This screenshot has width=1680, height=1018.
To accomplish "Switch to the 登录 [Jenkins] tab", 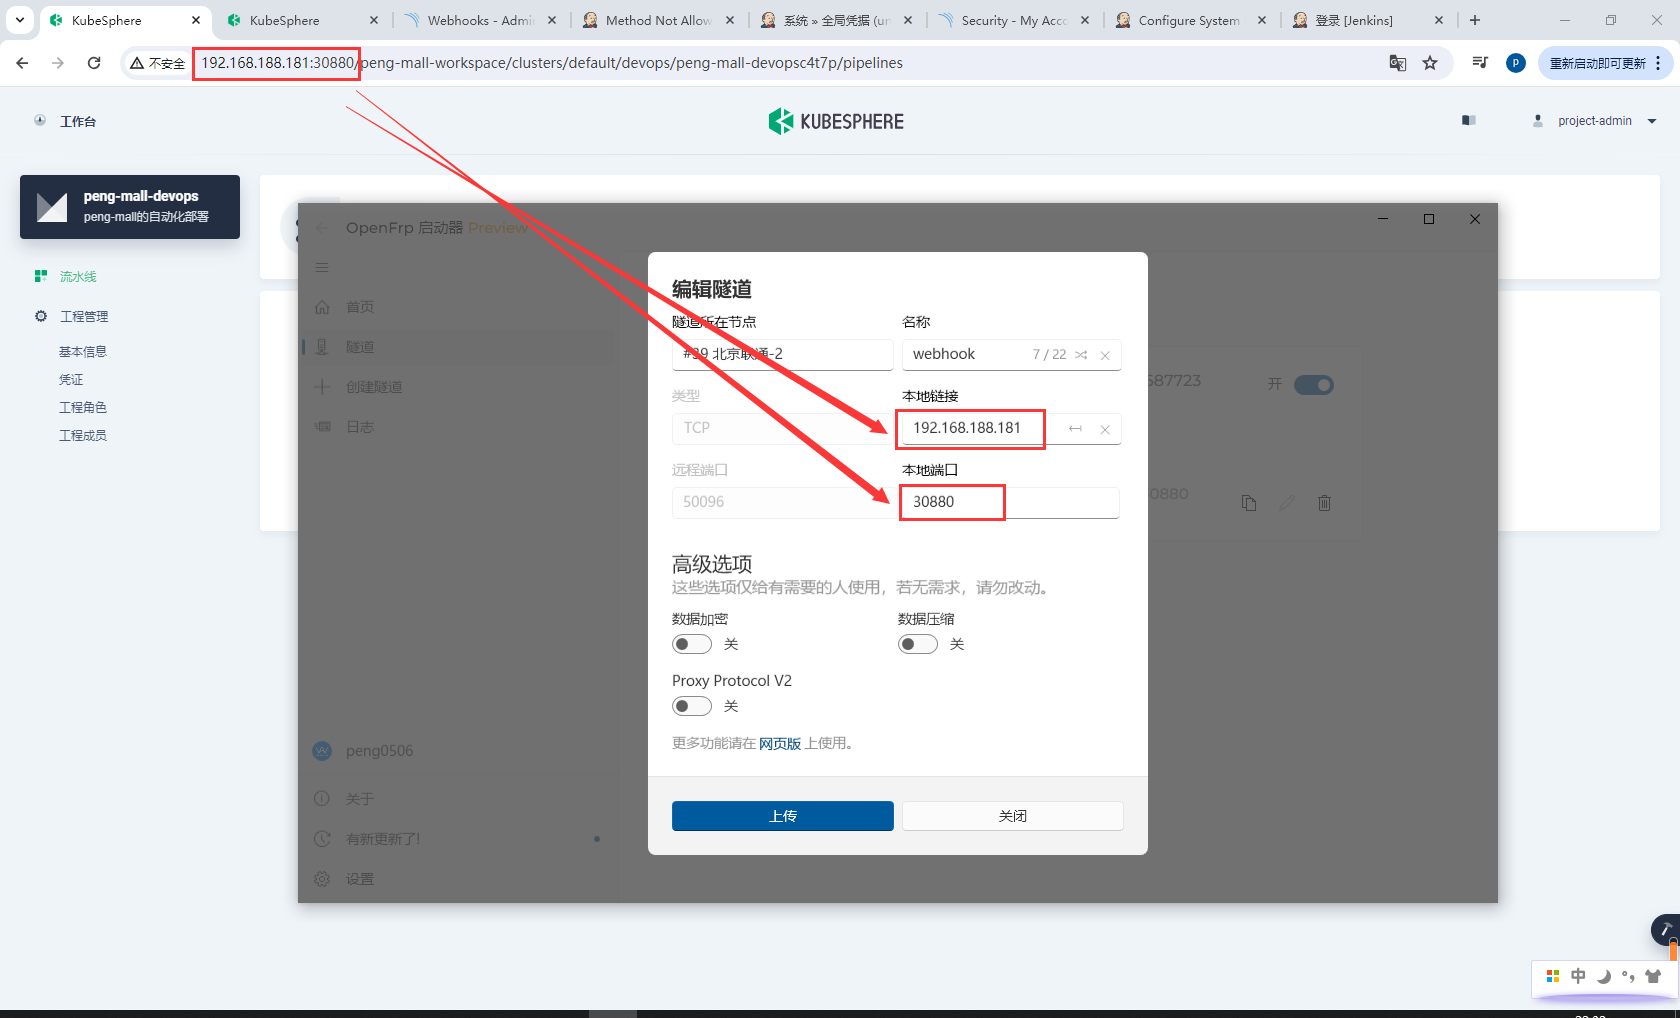I will 1368,20.
